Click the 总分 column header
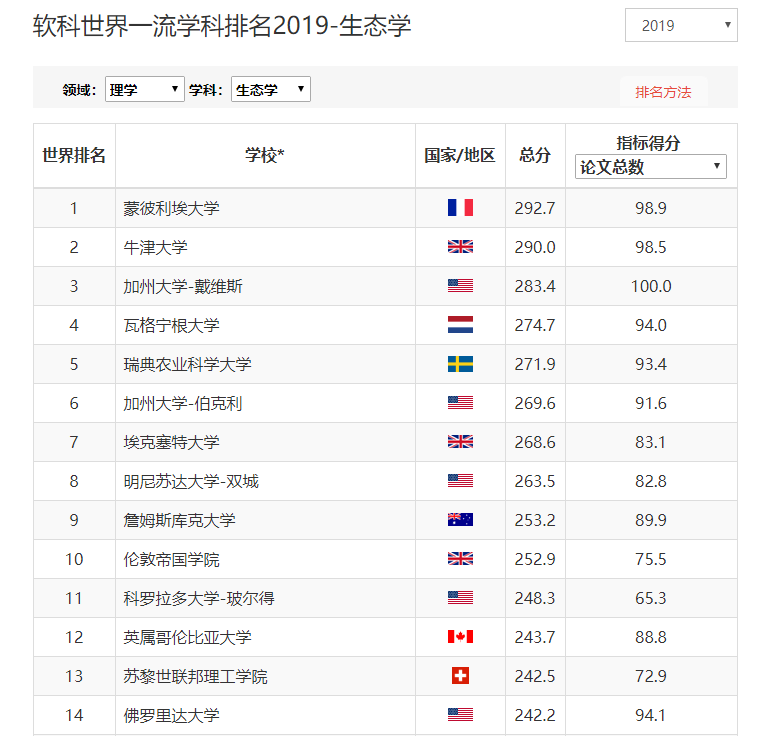 (x=535, y=155)
